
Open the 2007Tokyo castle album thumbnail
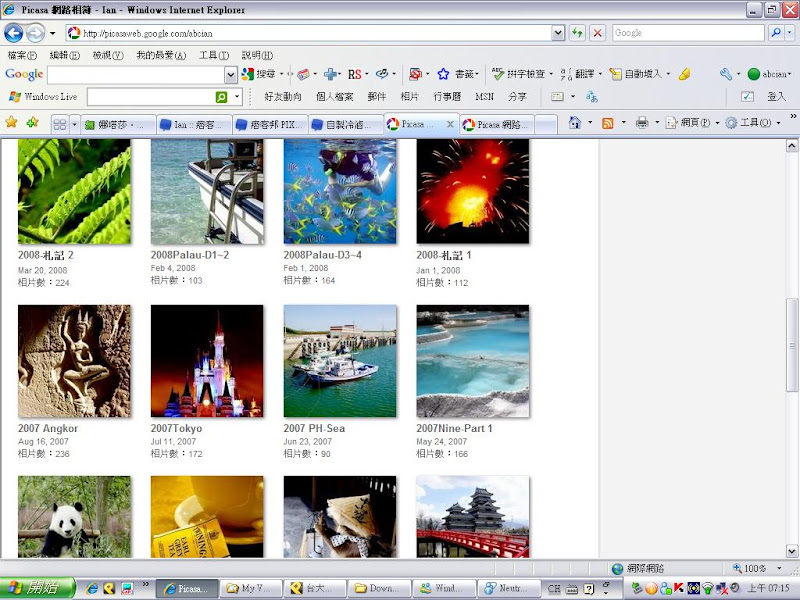[x=206, y=361]
